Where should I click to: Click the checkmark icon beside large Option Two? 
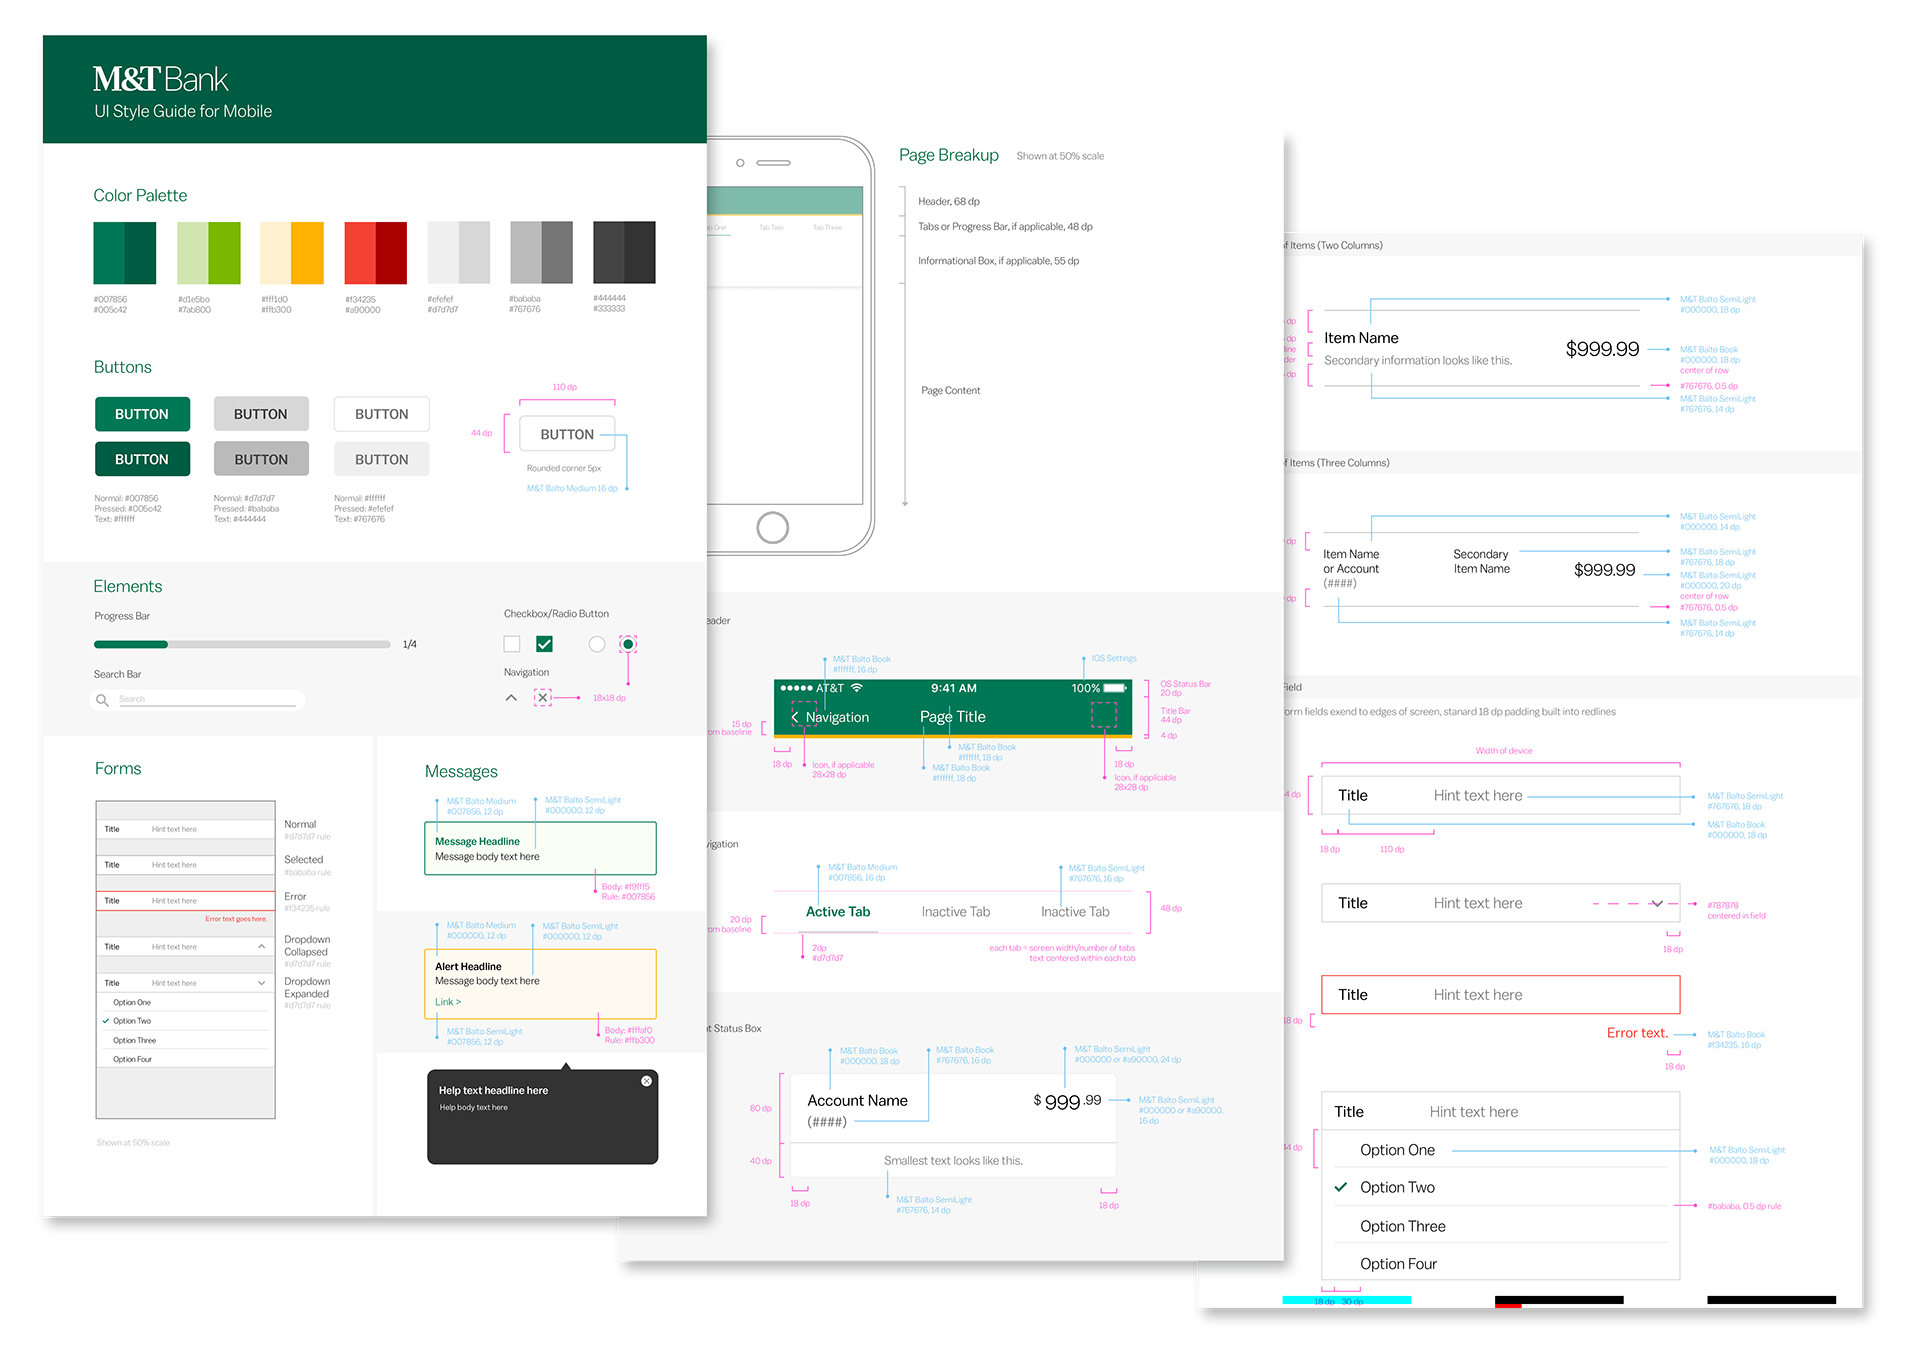tap(1341, 1187)
